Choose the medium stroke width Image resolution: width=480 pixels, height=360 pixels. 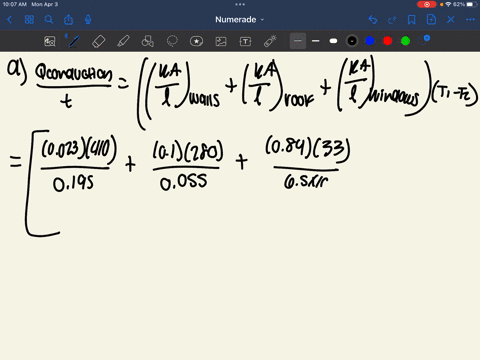pyautogui.click(x=315, y=41)
